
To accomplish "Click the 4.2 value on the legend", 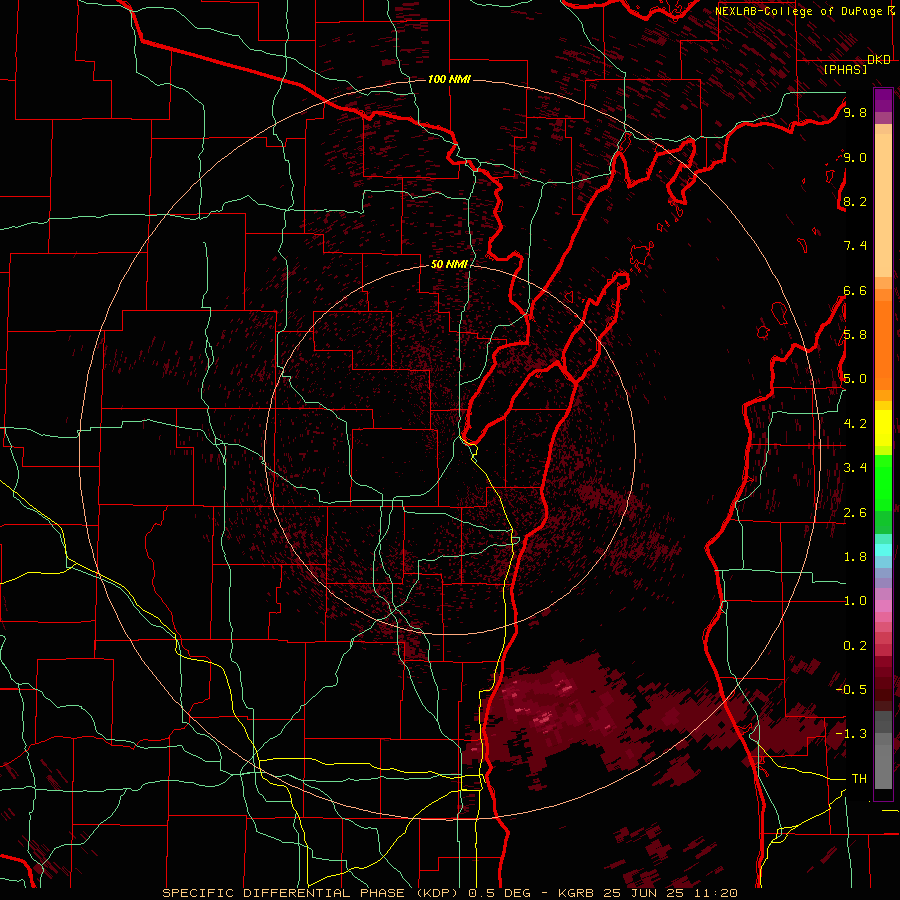I will tap(855, 424).
